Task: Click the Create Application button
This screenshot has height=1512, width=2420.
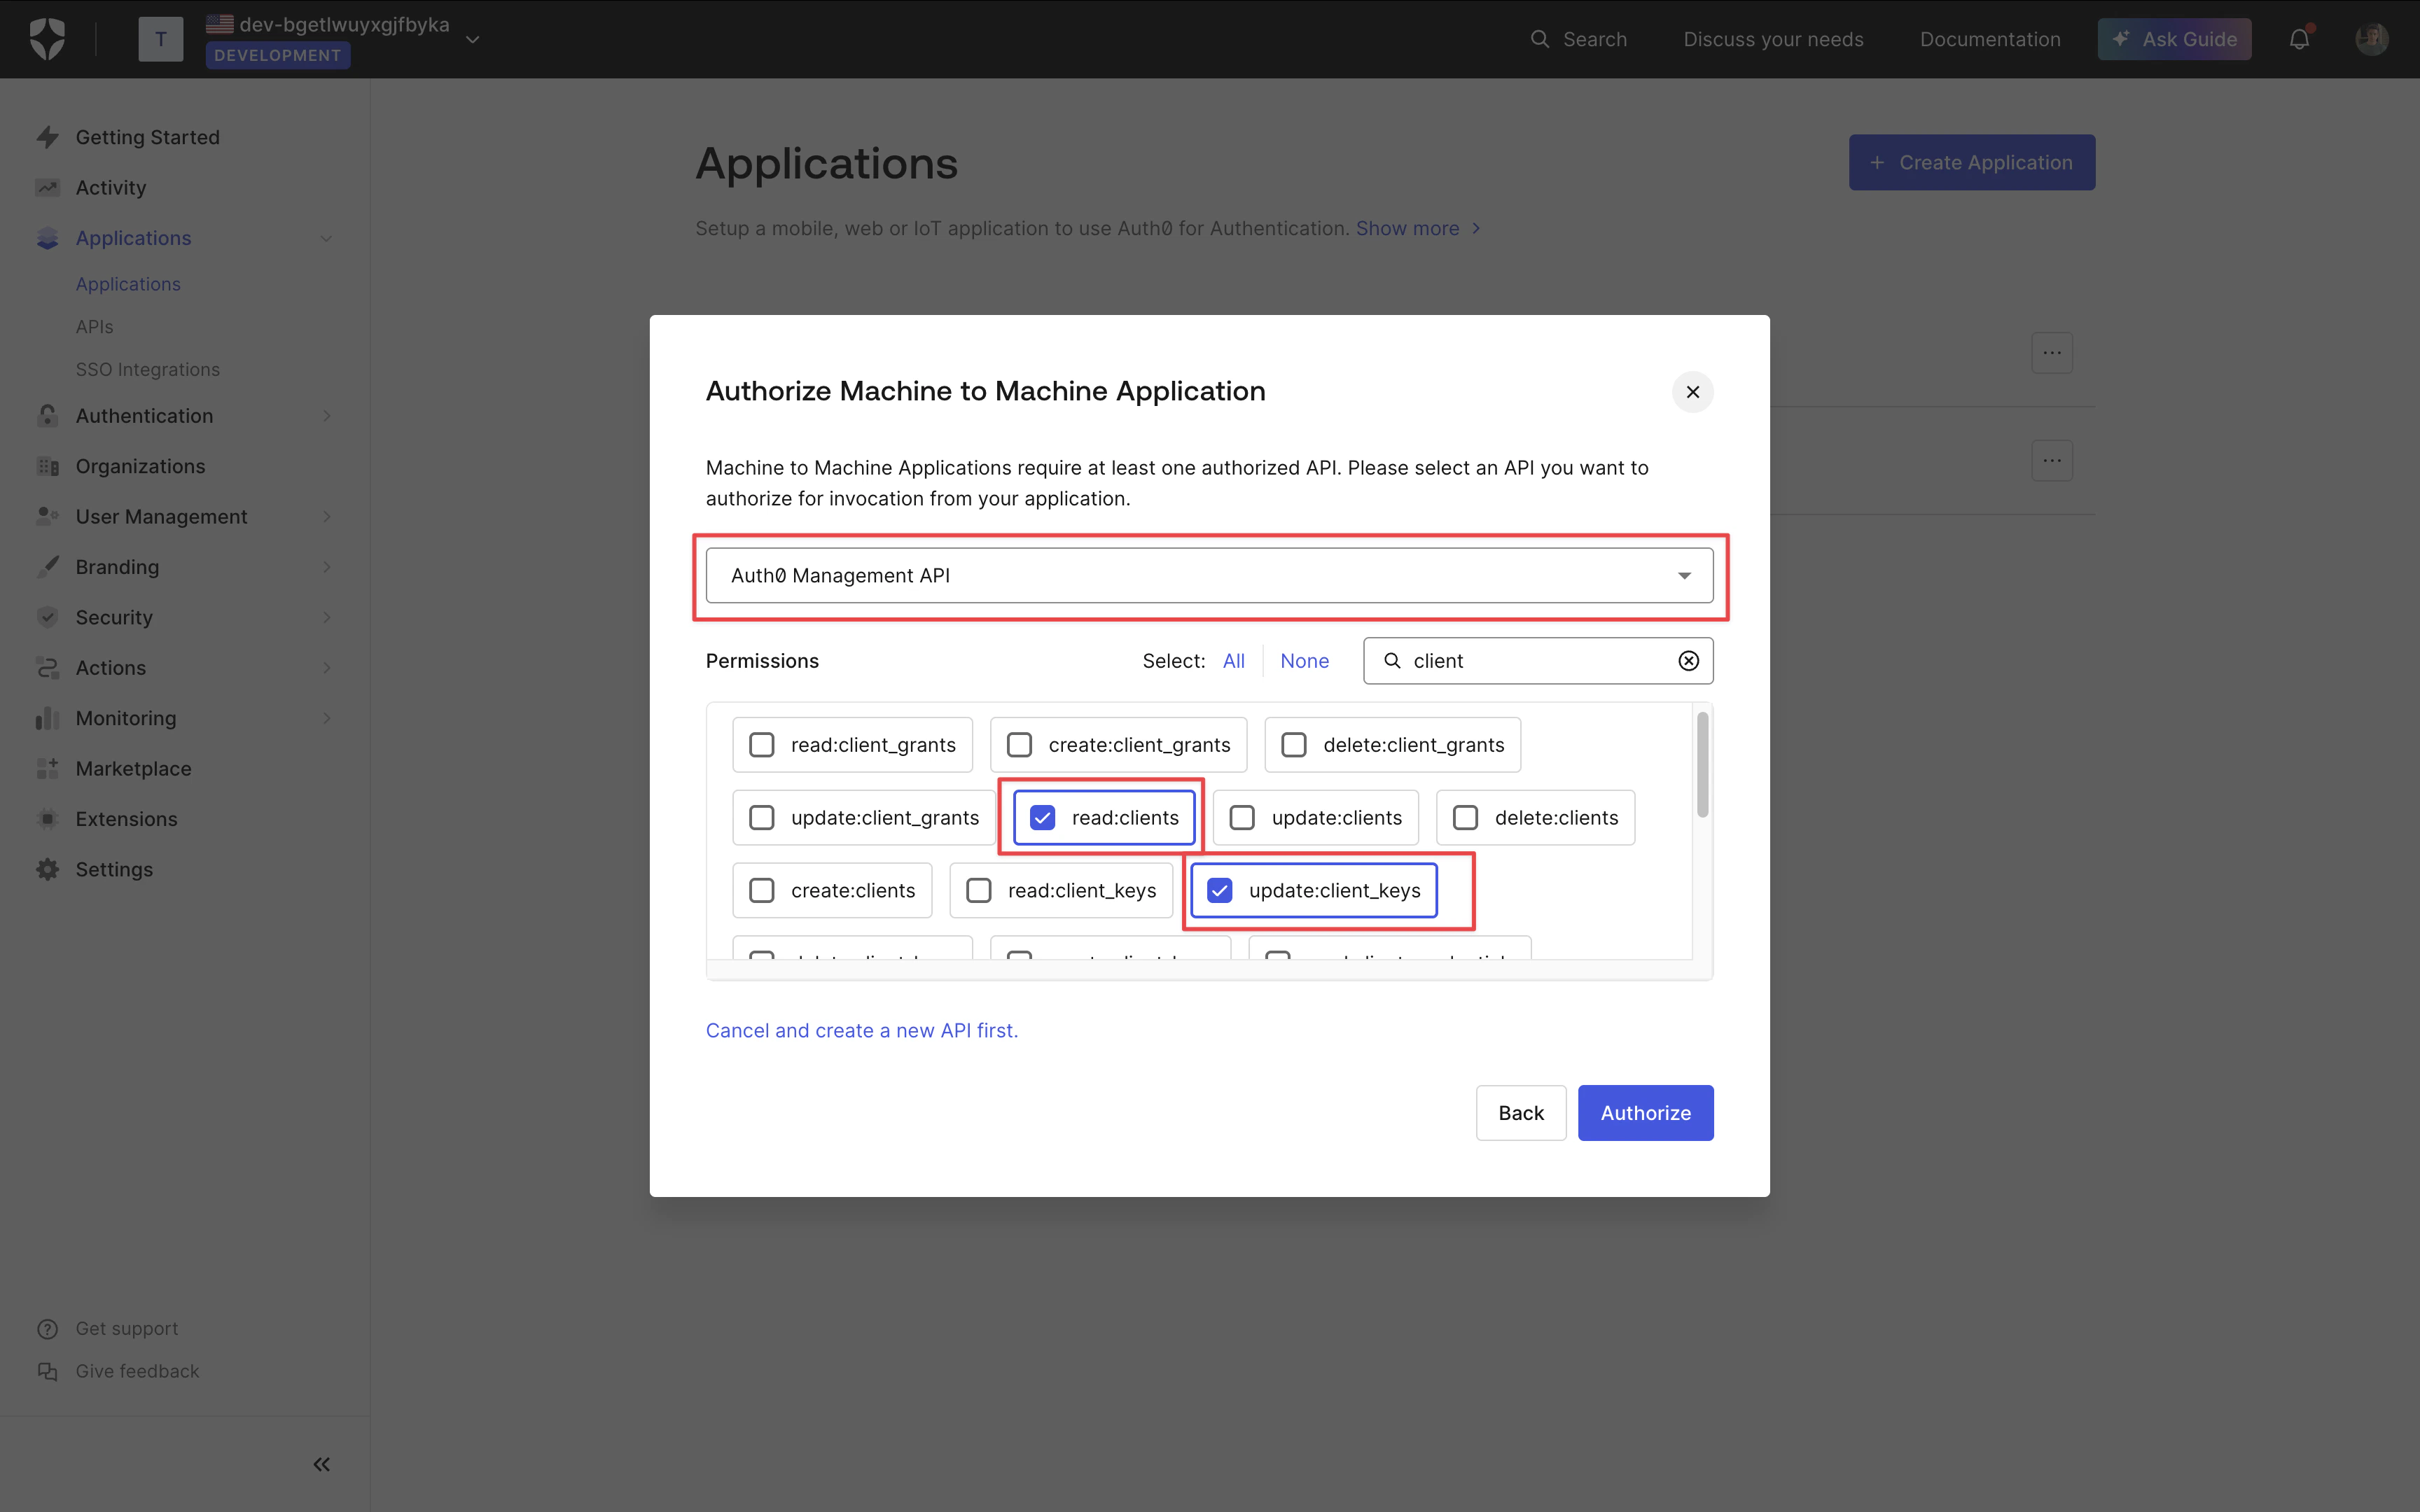Action: coord(1971,162)
